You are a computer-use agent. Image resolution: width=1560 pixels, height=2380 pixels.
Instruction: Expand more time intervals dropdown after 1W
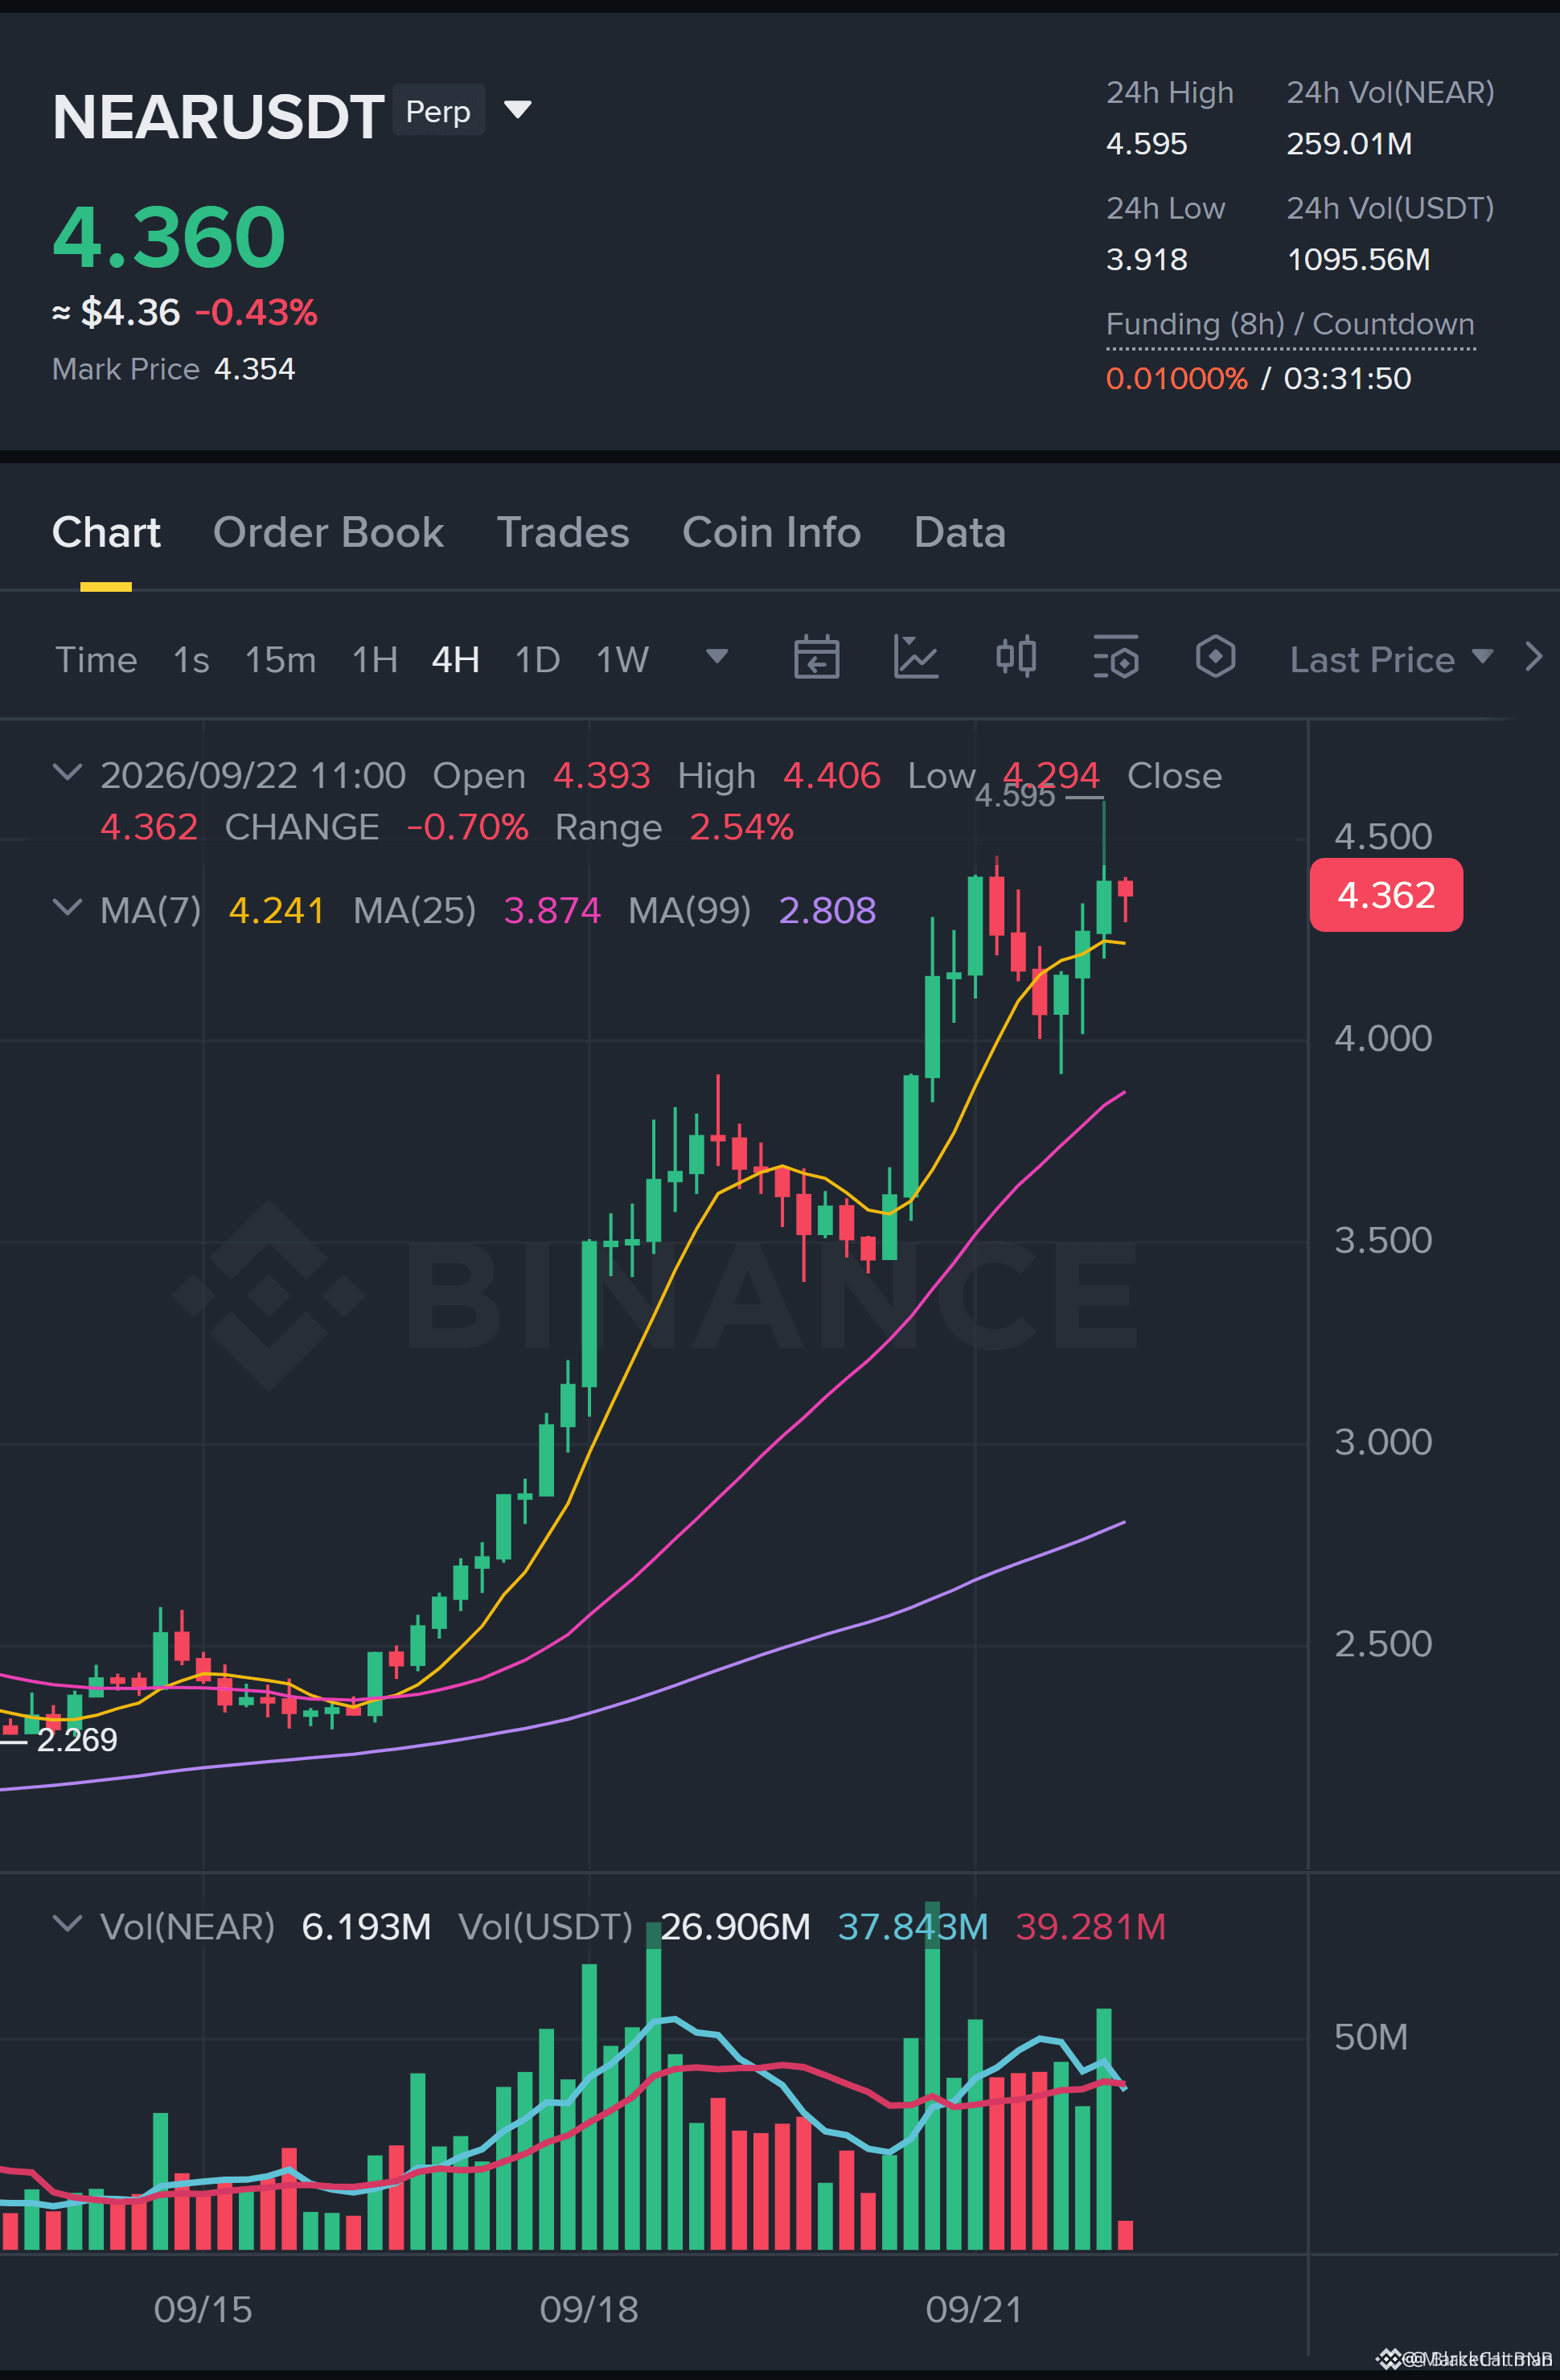pos(717,656)
